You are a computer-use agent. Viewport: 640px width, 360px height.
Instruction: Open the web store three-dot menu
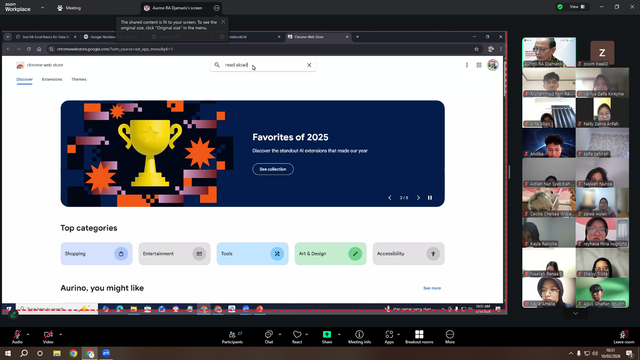coord(467,65)
